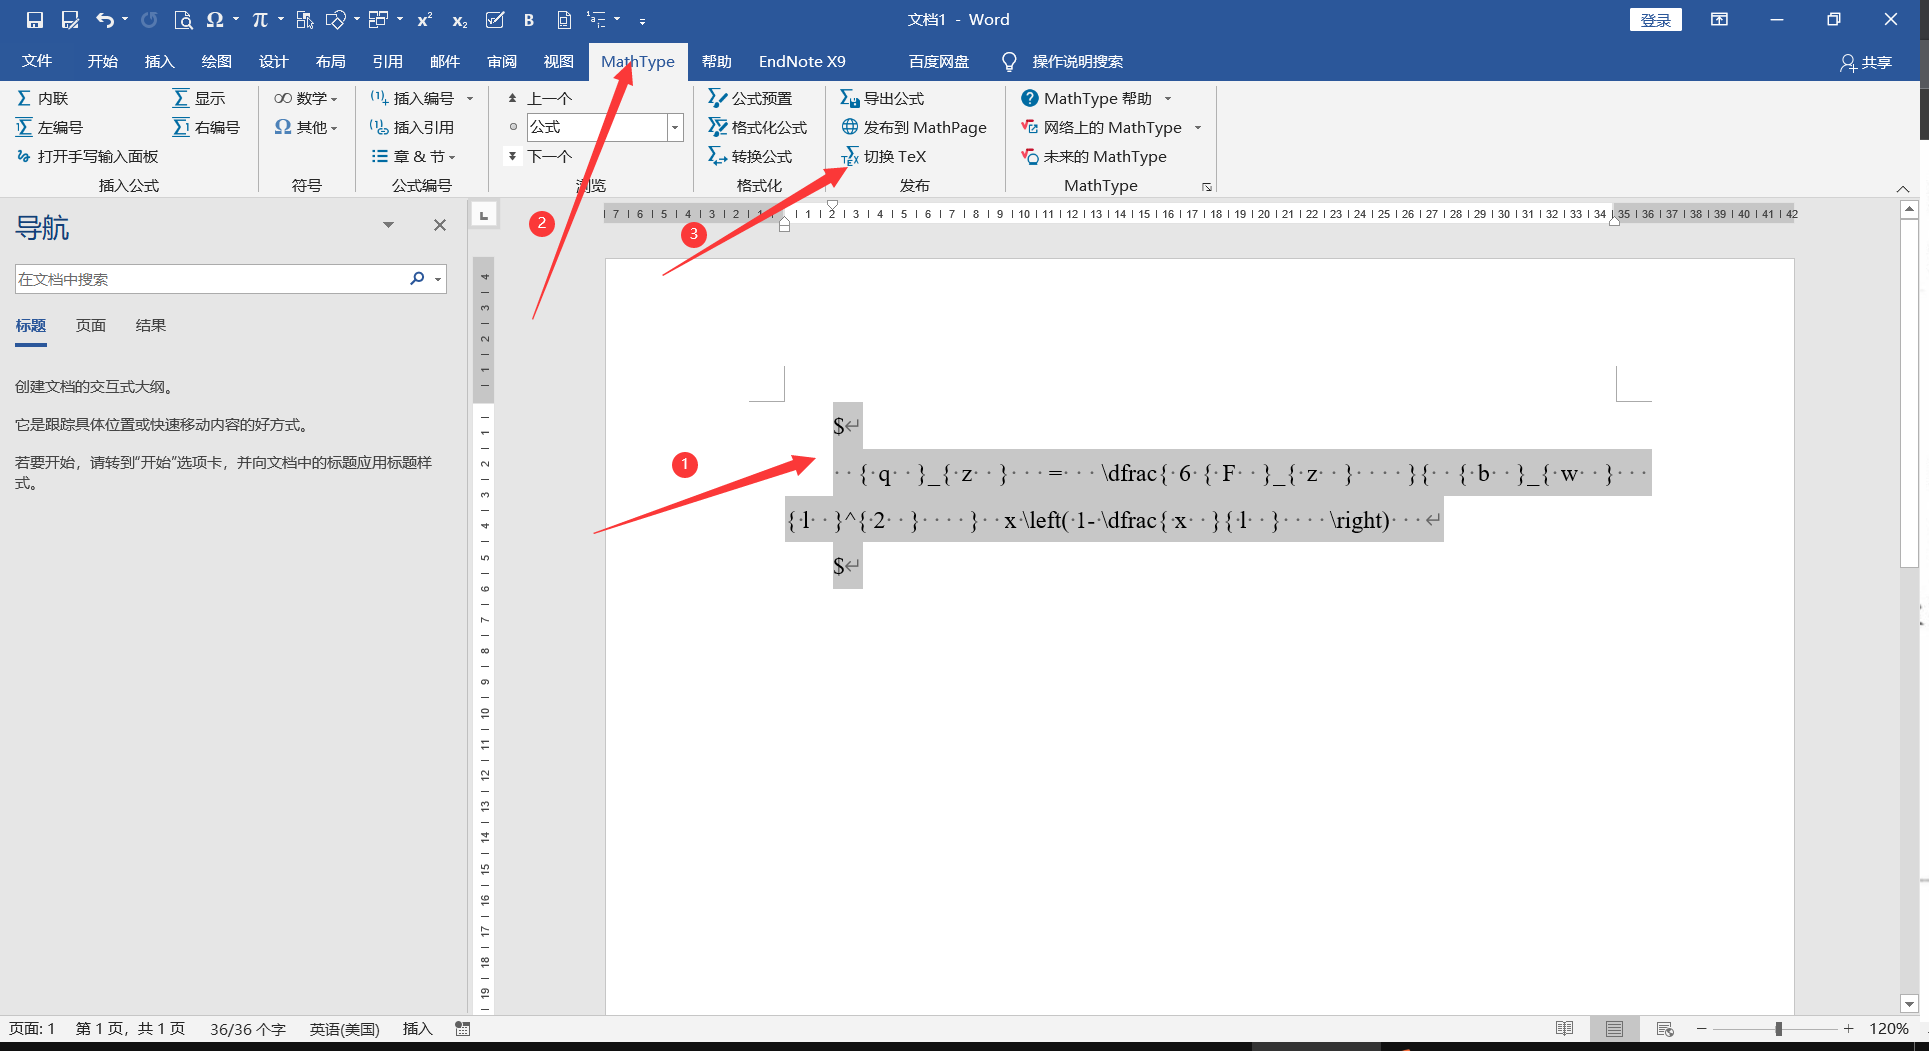1929x1051 pixels.
Task: Click the Pi equation icon in title bar
Action: coord(260,20)
